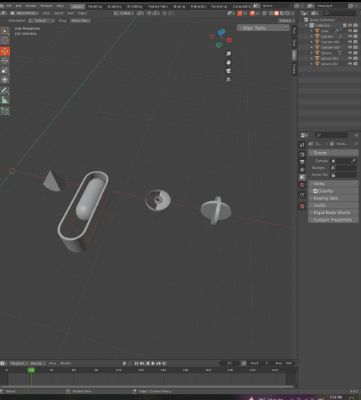Hide Cylinder.002 with its eye icon
The height and width of the screenshot is (400, 361).
click(x=350, y=47)
